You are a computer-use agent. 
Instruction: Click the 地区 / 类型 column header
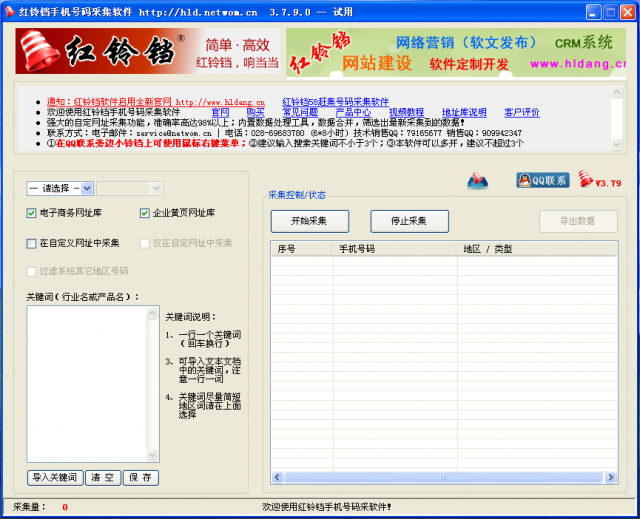(x=537, y=249)
